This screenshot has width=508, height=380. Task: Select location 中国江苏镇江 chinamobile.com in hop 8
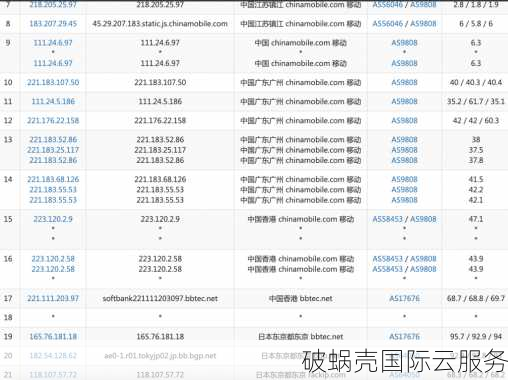[x=300, y=24]
